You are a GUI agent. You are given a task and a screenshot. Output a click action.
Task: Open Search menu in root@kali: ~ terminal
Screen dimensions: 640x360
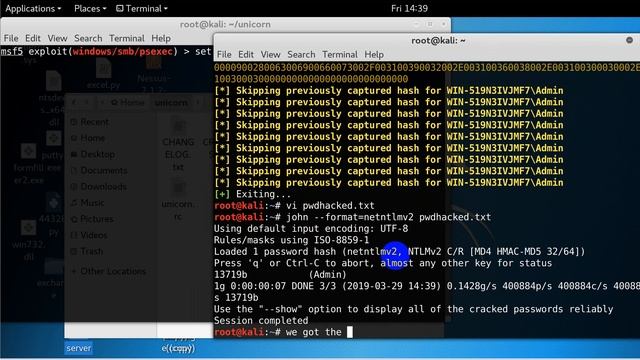coord(301,54)
